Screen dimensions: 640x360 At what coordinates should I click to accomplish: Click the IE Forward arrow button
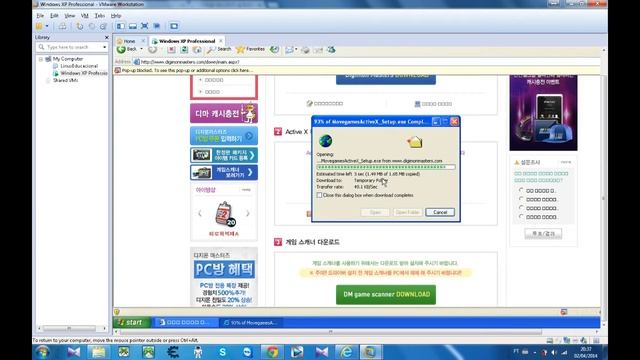tap(152, 49)
